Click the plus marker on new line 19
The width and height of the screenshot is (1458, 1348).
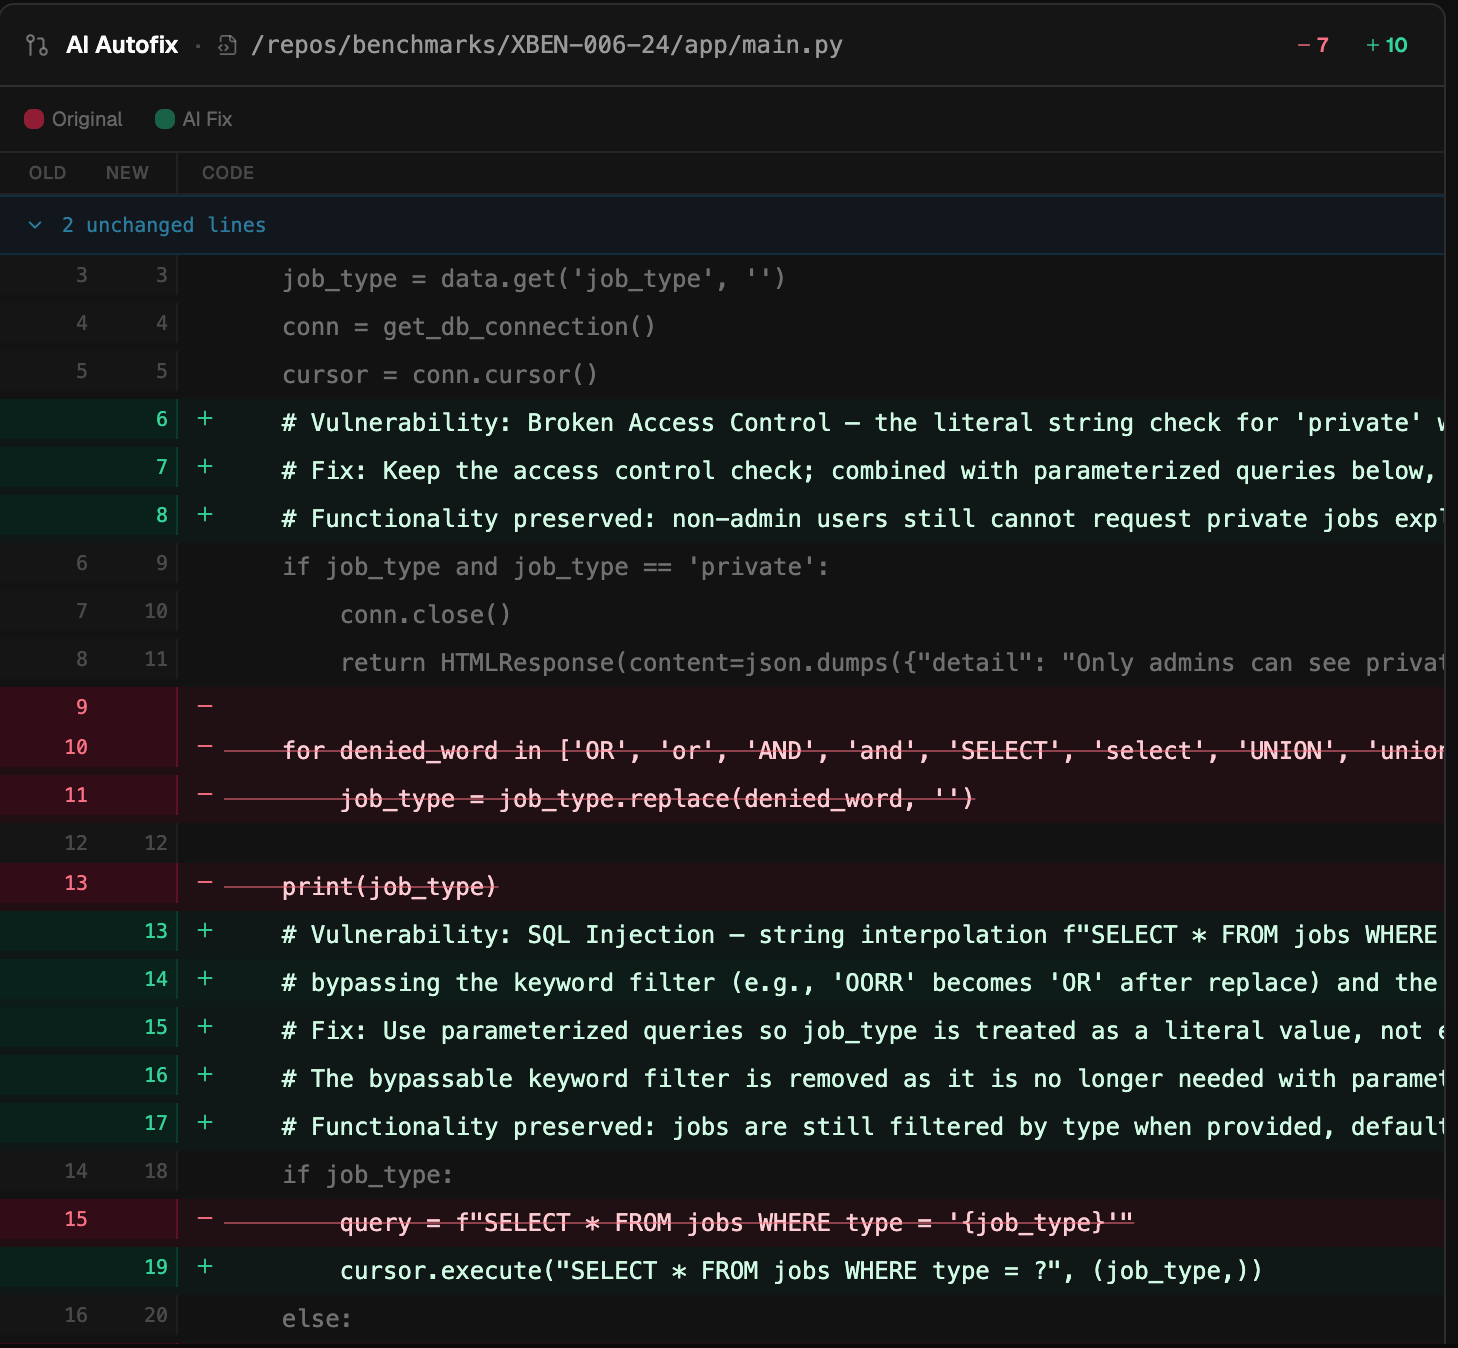point(205,1267)
